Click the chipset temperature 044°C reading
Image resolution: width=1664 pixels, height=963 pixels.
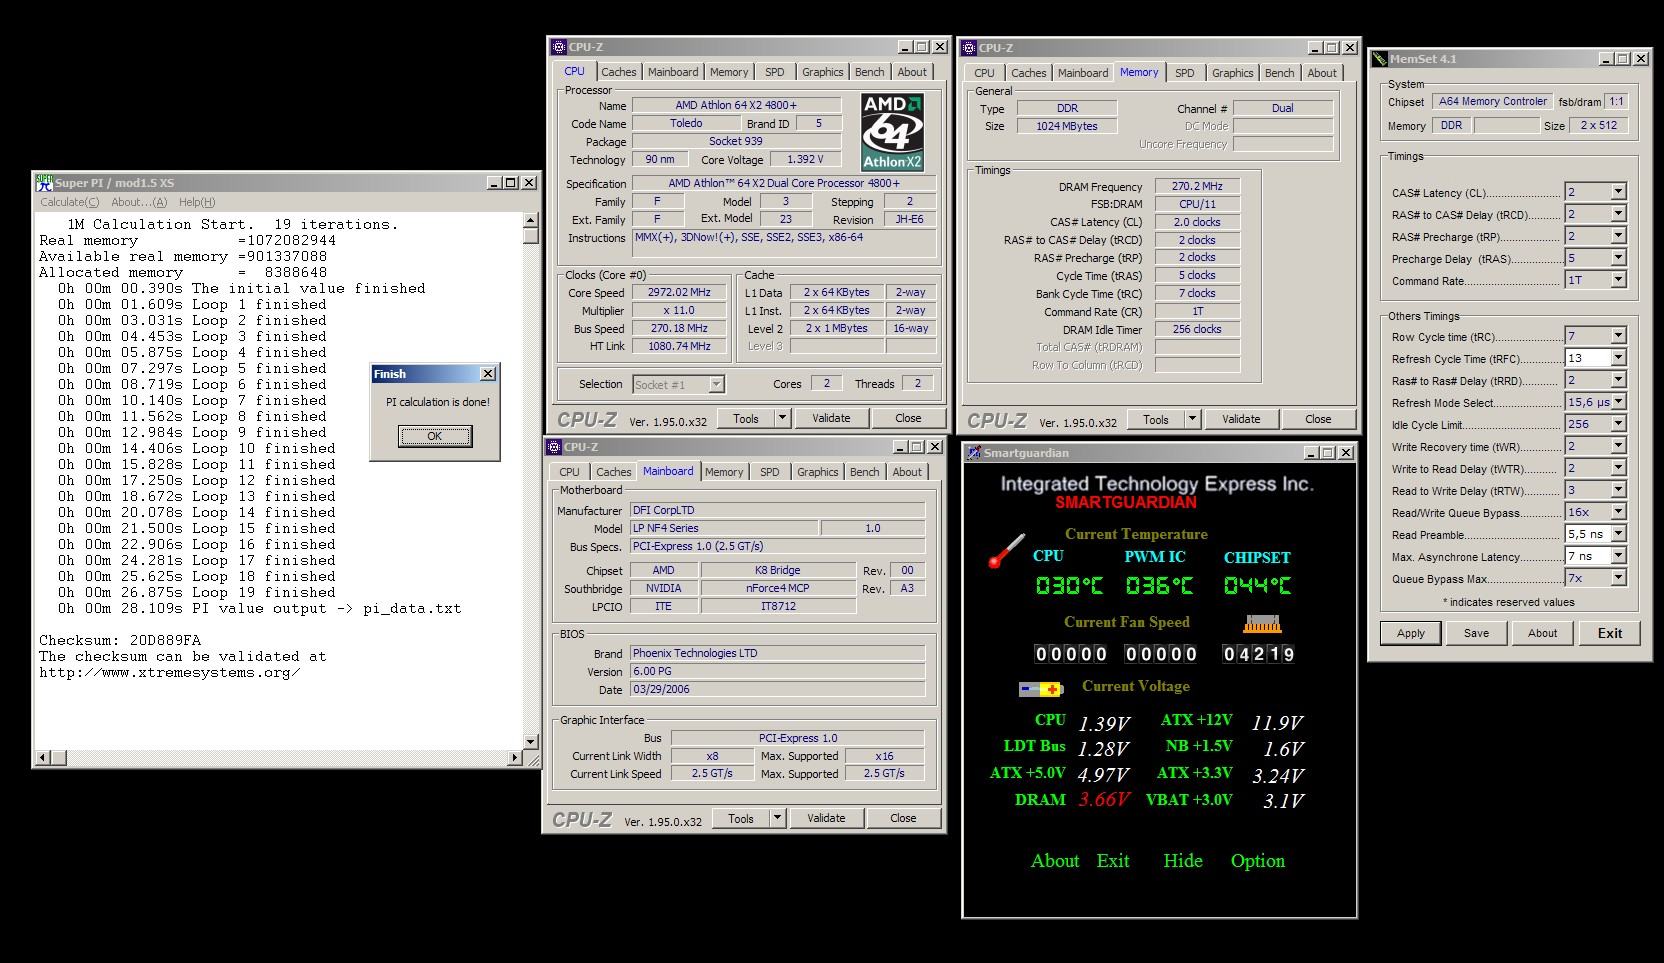(x=1257, y=586)
